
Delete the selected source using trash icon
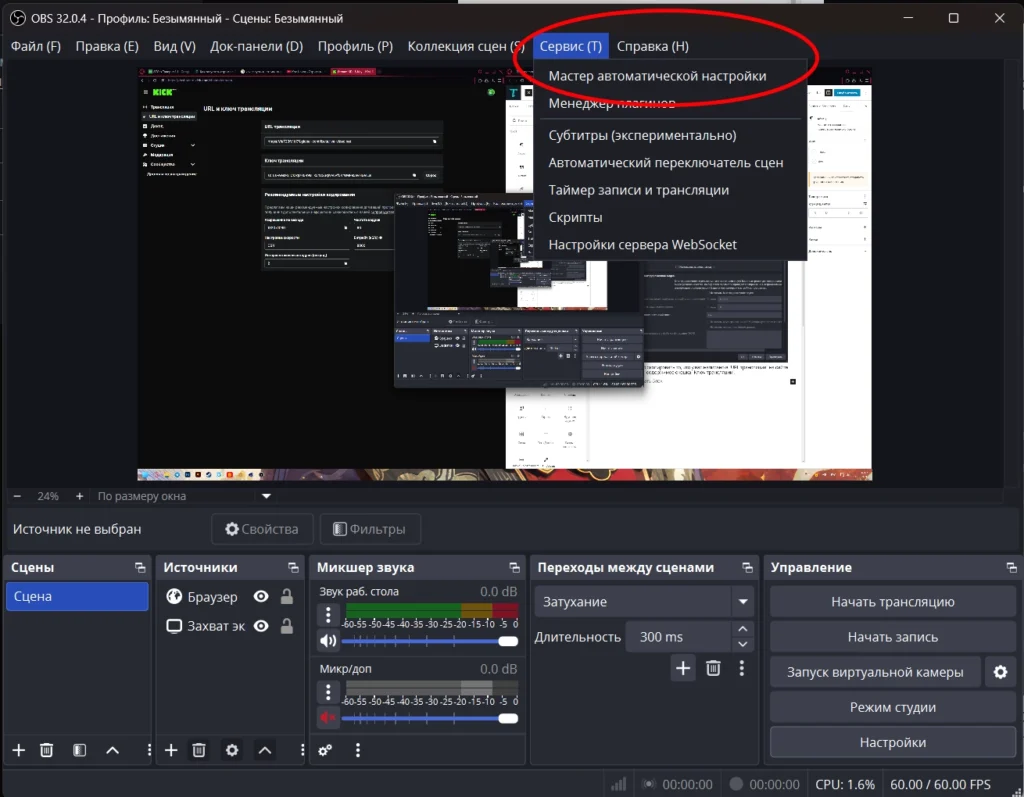(x=199, y=750)
